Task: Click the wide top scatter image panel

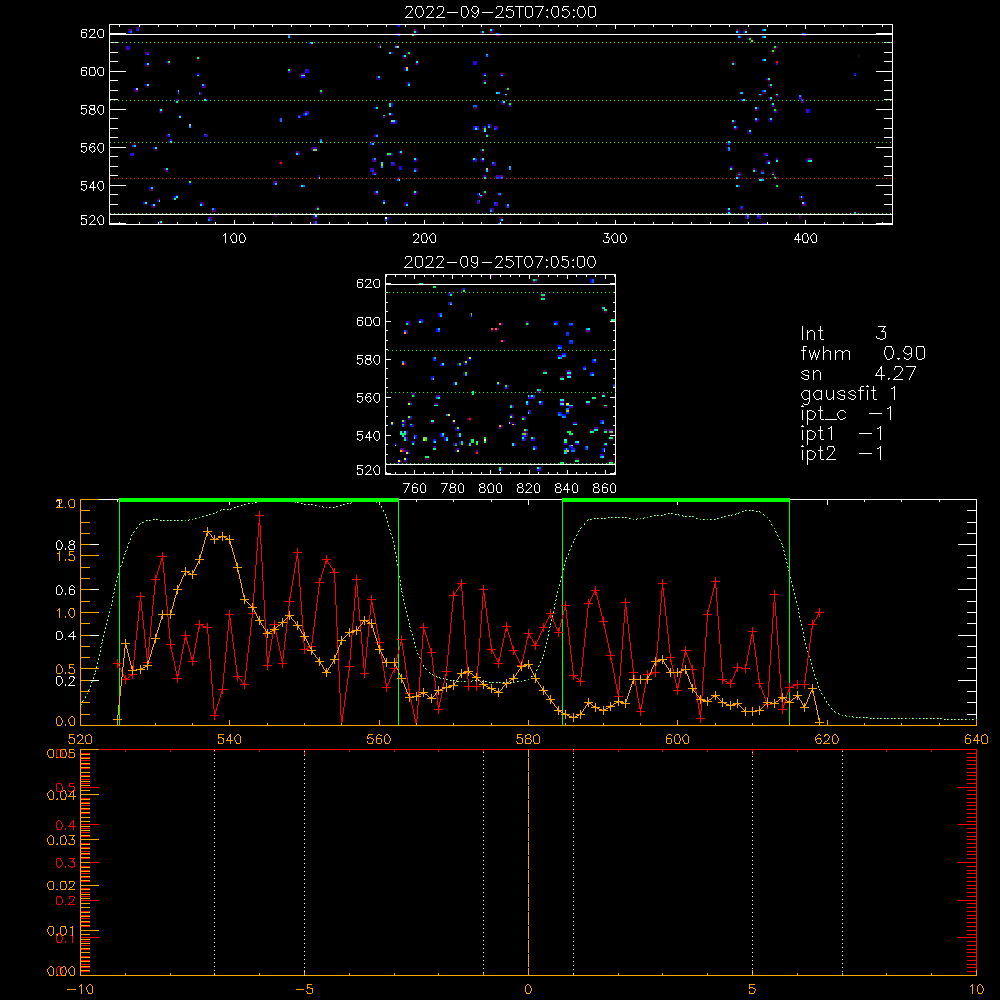Action: point(501,124)
